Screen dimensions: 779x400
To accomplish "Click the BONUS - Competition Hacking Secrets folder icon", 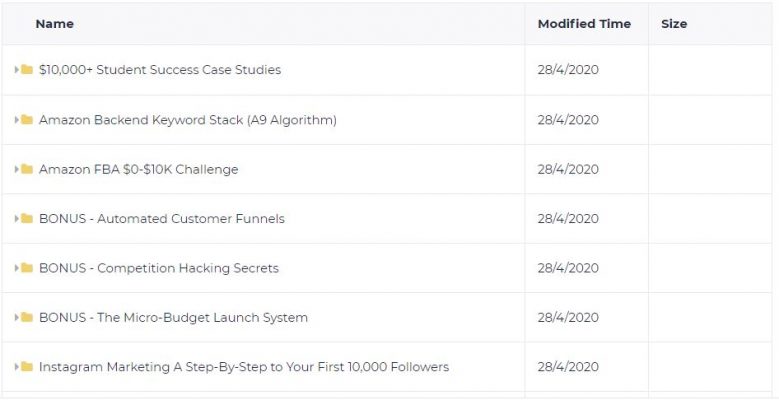I will tap(27, 268).
